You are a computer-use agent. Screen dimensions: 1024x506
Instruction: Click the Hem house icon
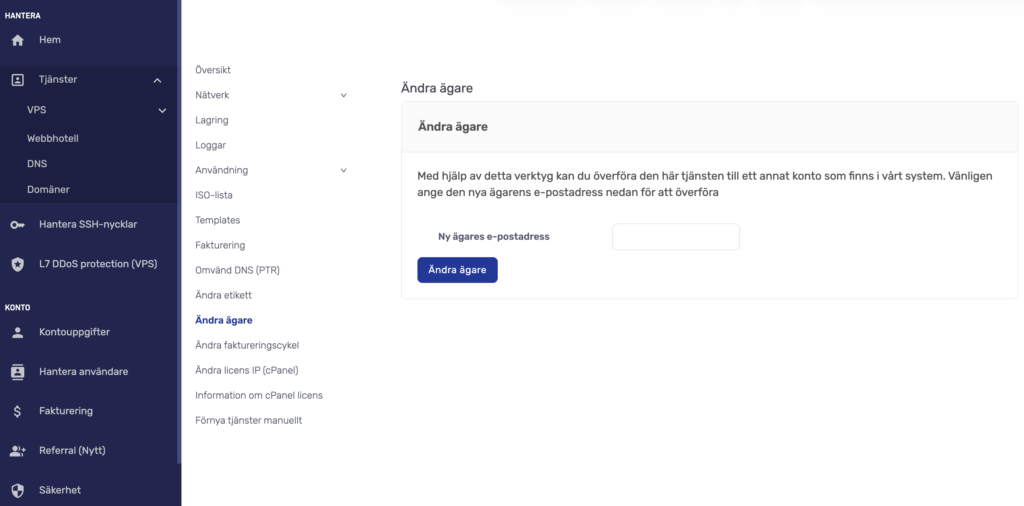(x=17, y=40)
